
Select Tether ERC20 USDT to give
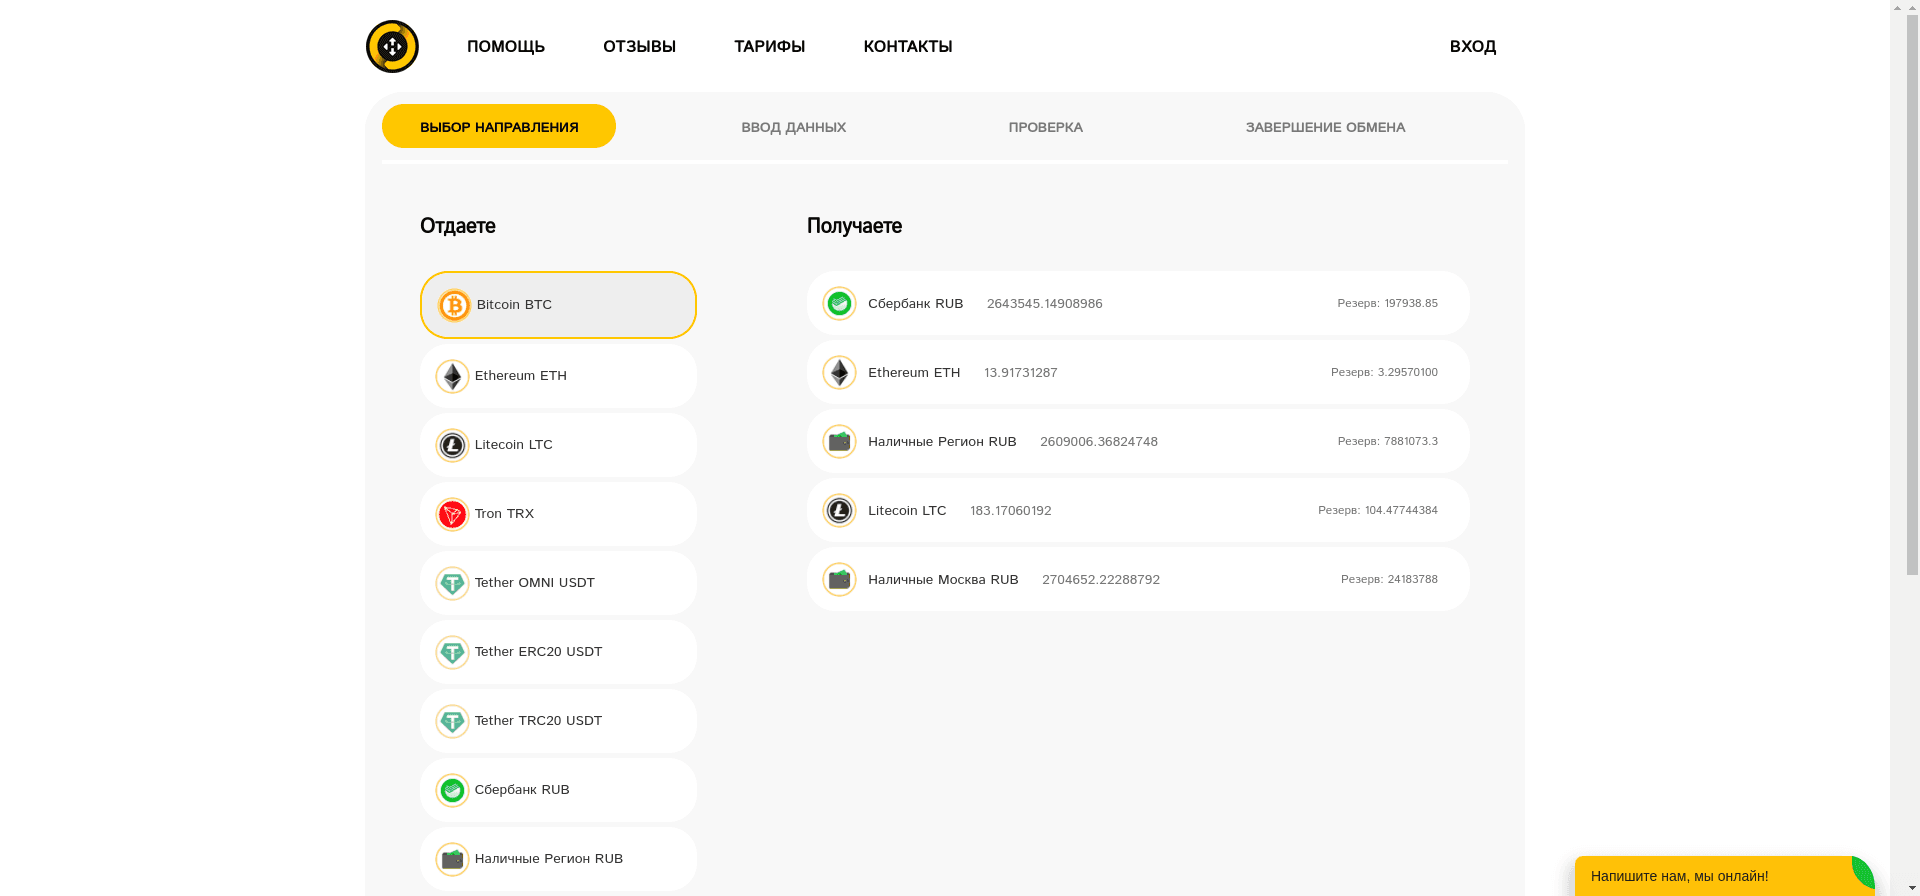point(557,652)
